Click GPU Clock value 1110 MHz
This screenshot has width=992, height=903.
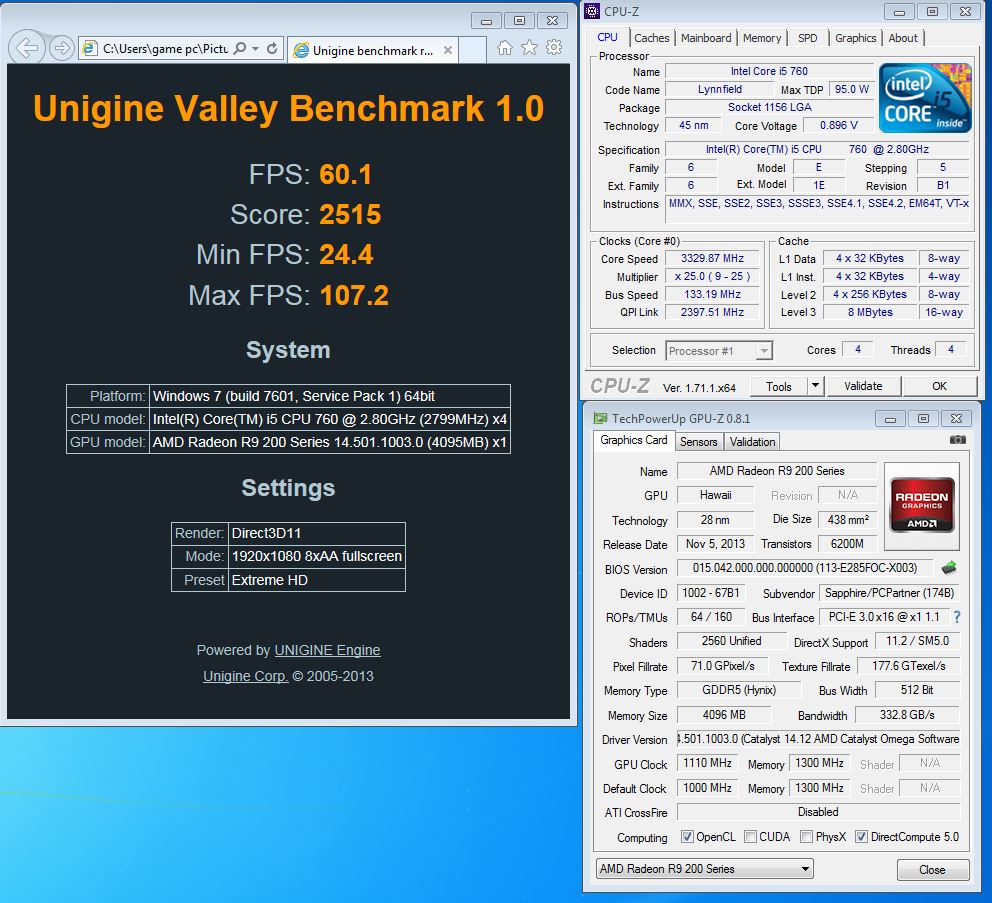pyautogui.click(x=707, y=763)
